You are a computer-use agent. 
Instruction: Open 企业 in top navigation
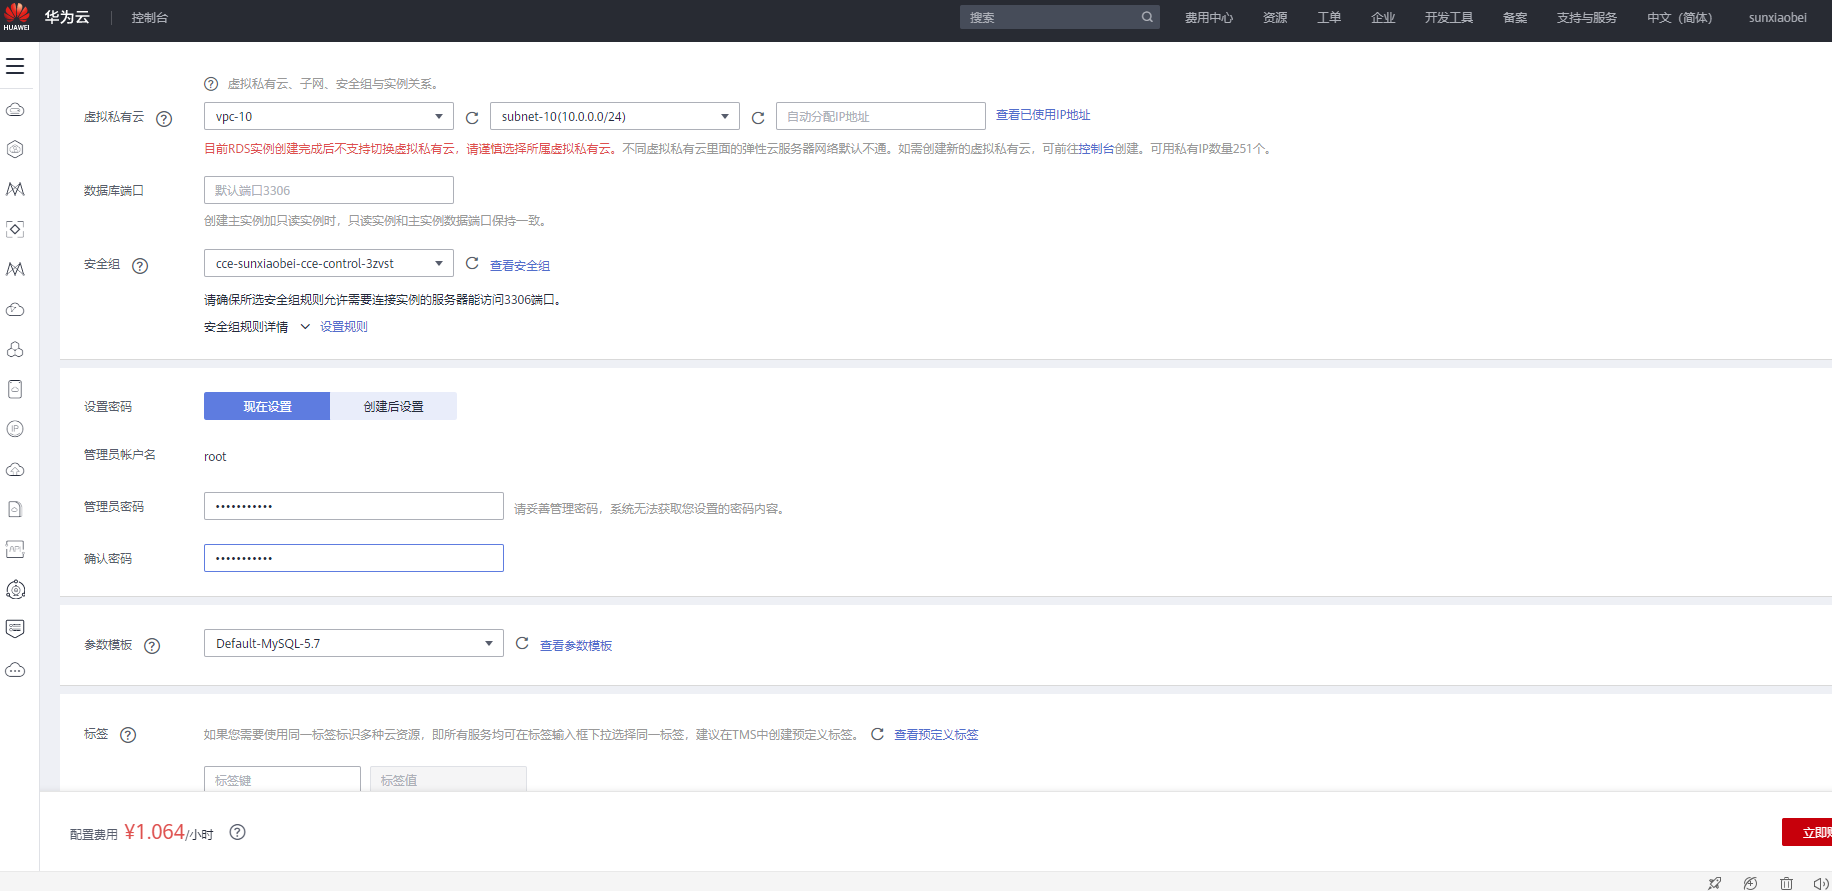1383,18
